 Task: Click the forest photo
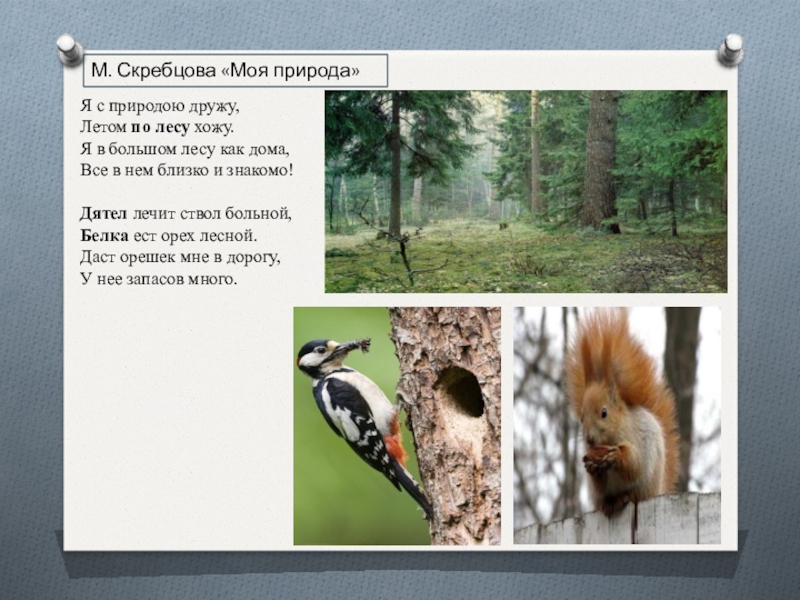(525, 191)
